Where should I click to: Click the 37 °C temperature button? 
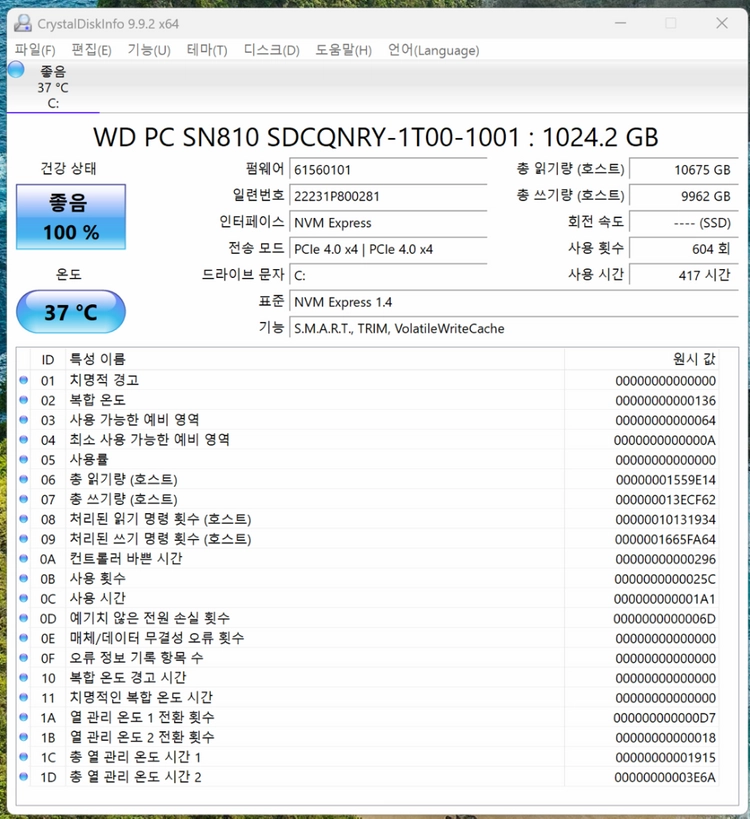pos(71,312)
